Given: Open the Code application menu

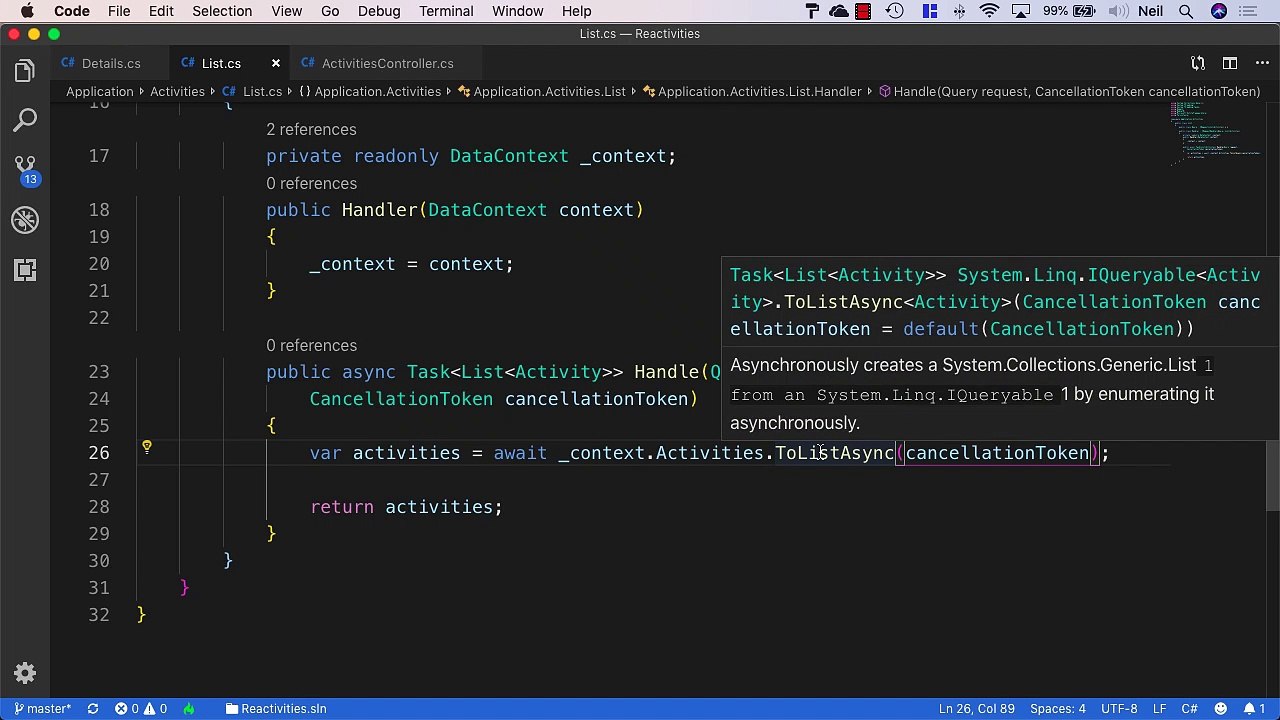Looking at the screenshot, I should coord(72,11).
